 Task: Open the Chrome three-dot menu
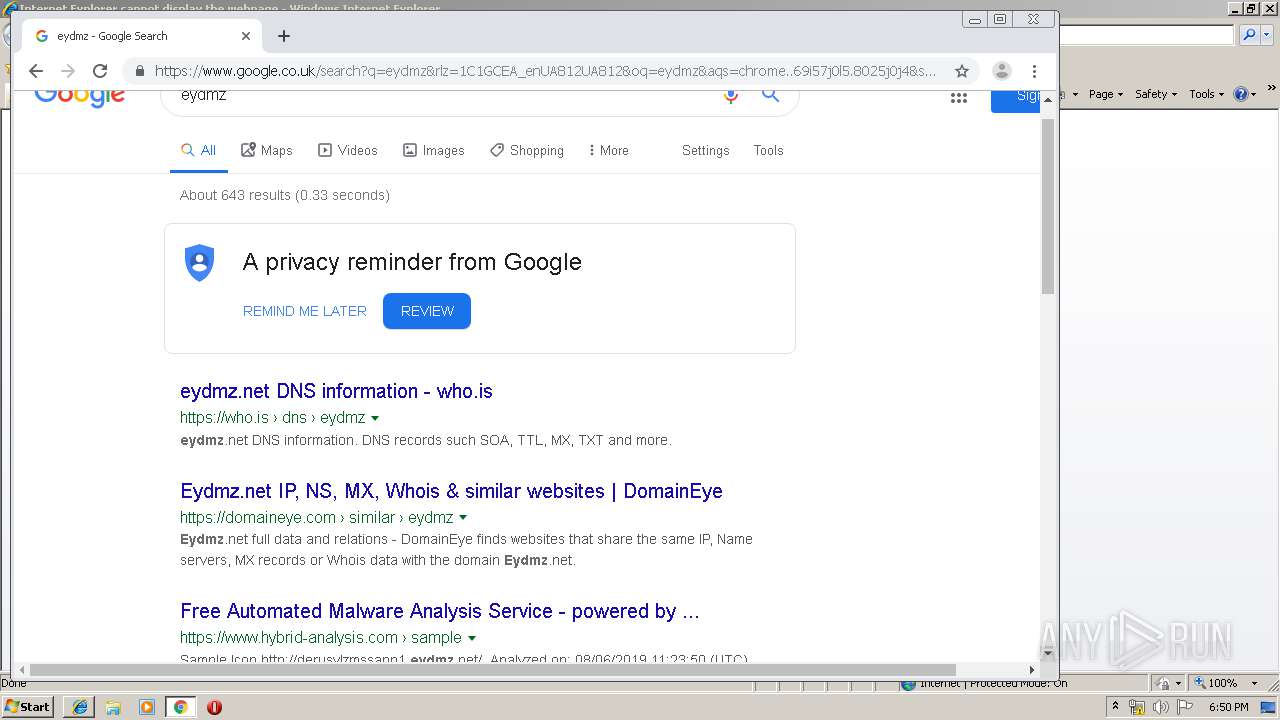pos(1034,71)
